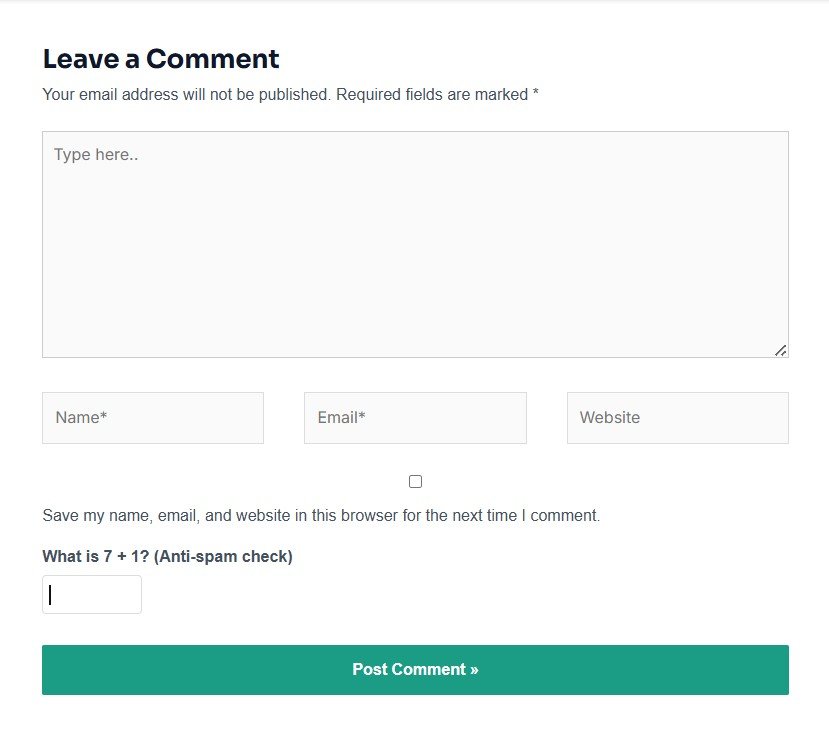Screen dimensions: 829x747
Task: Click the What is 7 + 1 label
Action: [167, 556]
